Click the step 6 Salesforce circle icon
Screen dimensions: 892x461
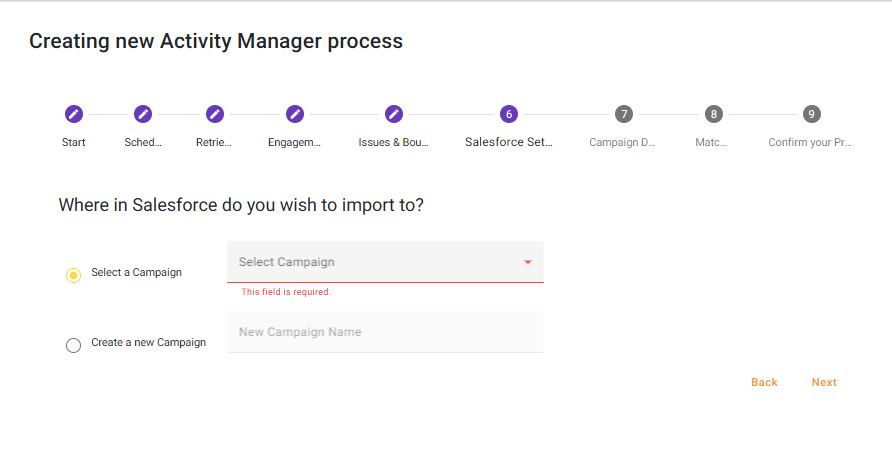click(509, 114)
